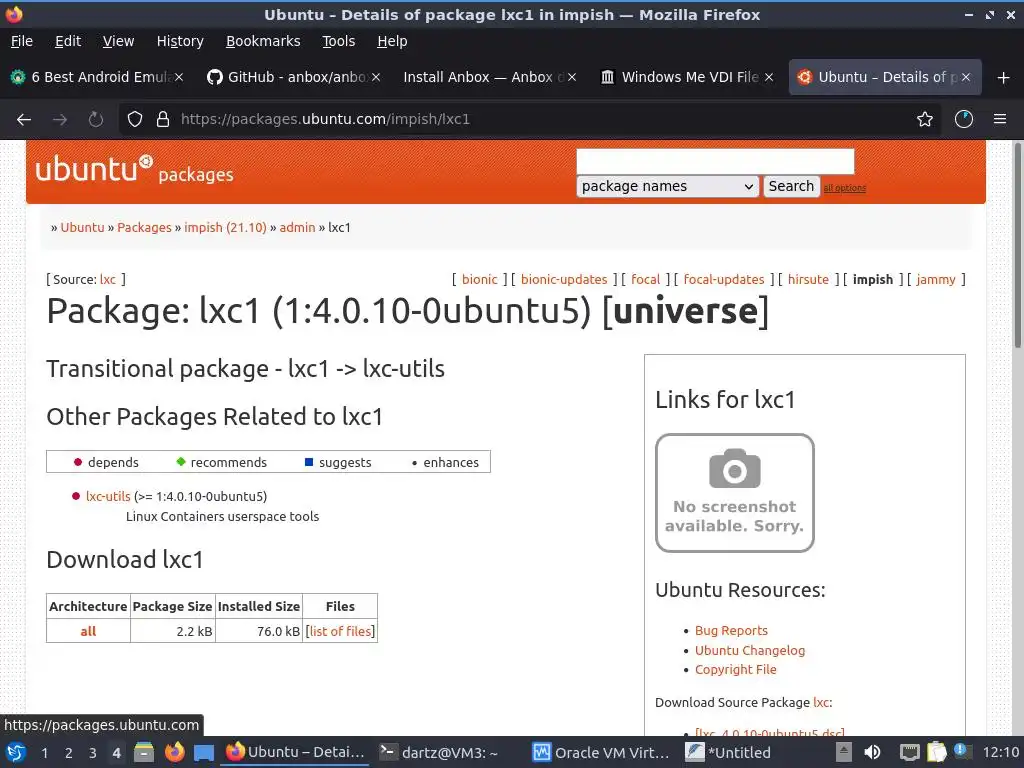Open the History menu
The image size is (1024, 768).
pos(180,41)
